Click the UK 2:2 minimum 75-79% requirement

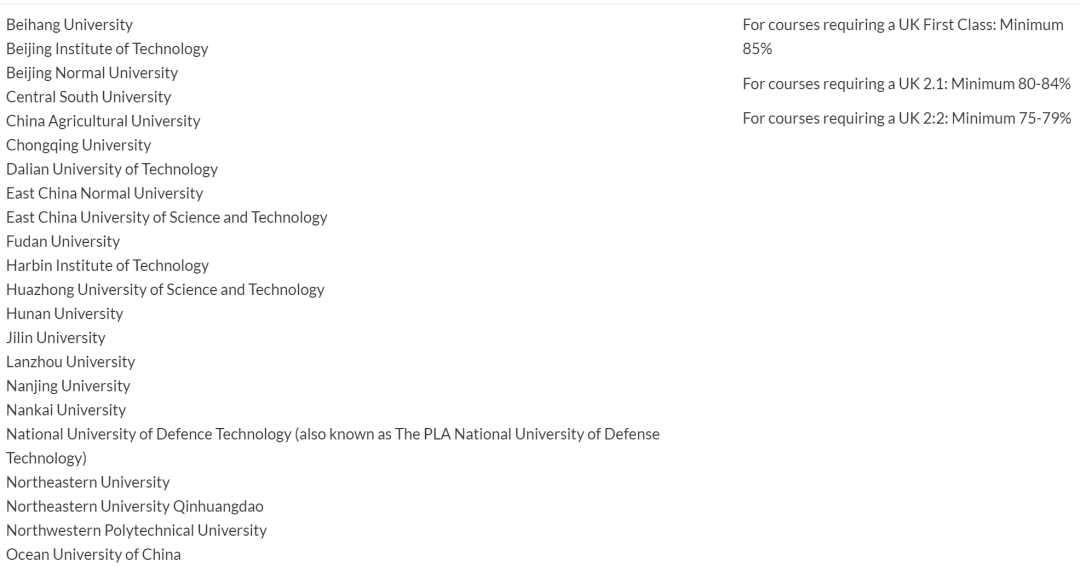click(x=906, y=118)
